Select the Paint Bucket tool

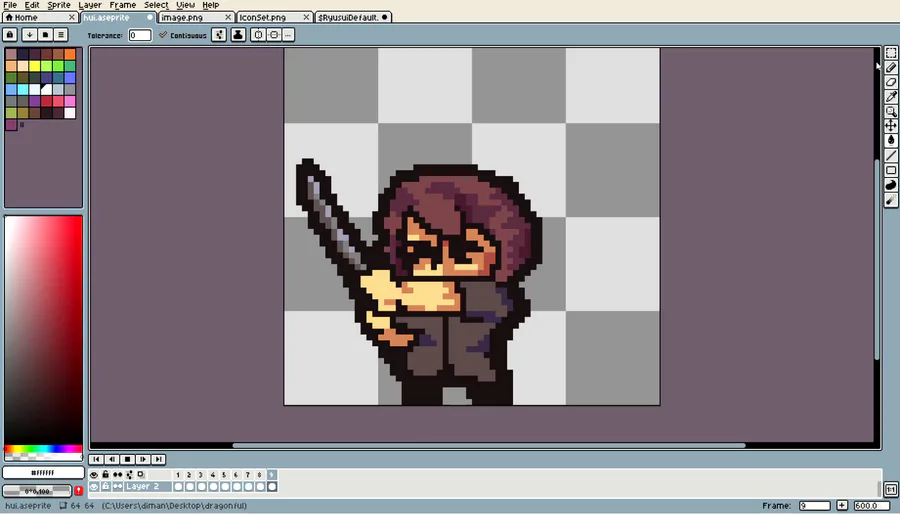click(x=891, y=141)
